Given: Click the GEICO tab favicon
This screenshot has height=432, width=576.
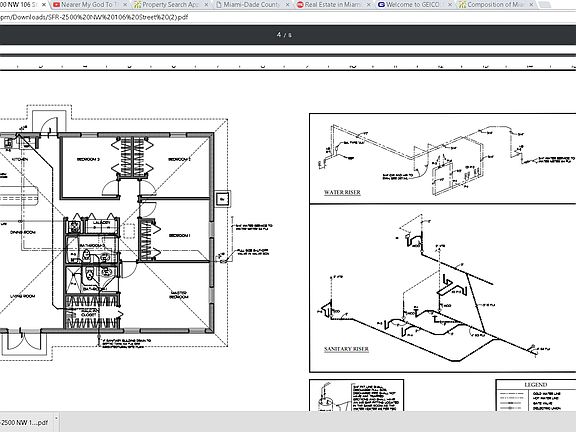Looking at the screenshot, I should [381, 5].
